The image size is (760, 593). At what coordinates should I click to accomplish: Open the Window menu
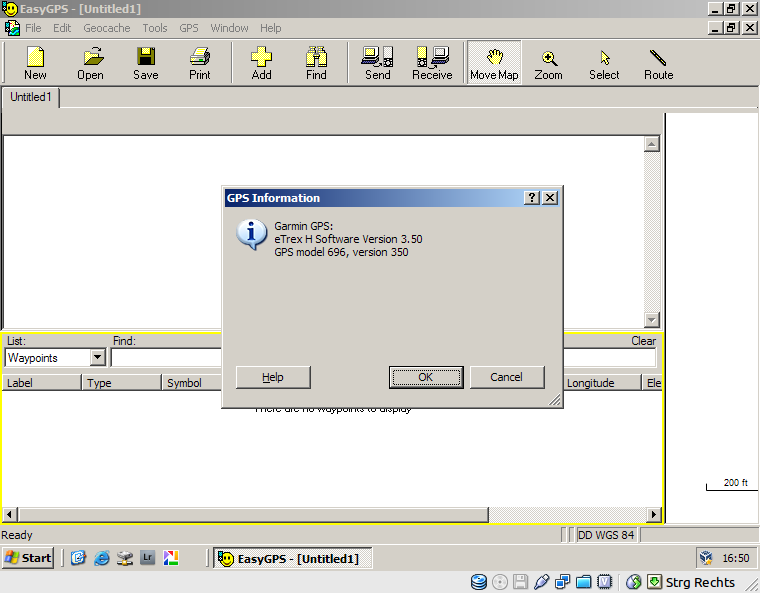click(x=229, y=28)
